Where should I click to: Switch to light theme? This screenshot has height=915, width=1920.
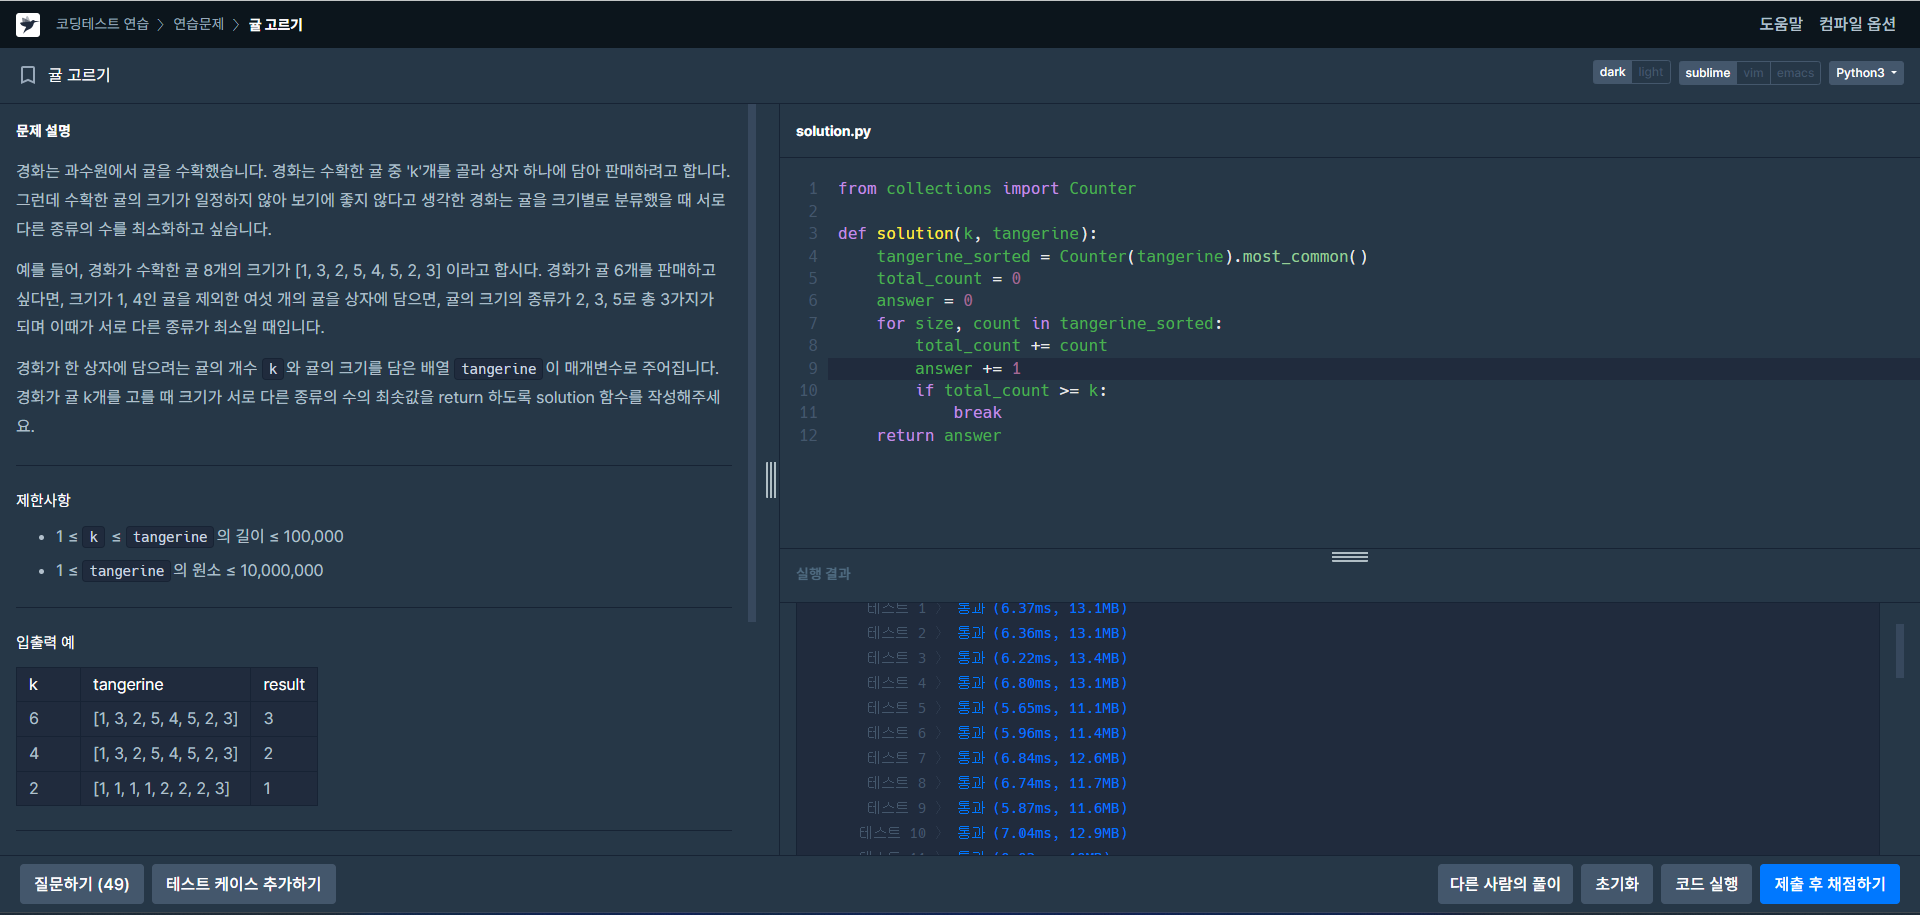tap(1651, 72)
